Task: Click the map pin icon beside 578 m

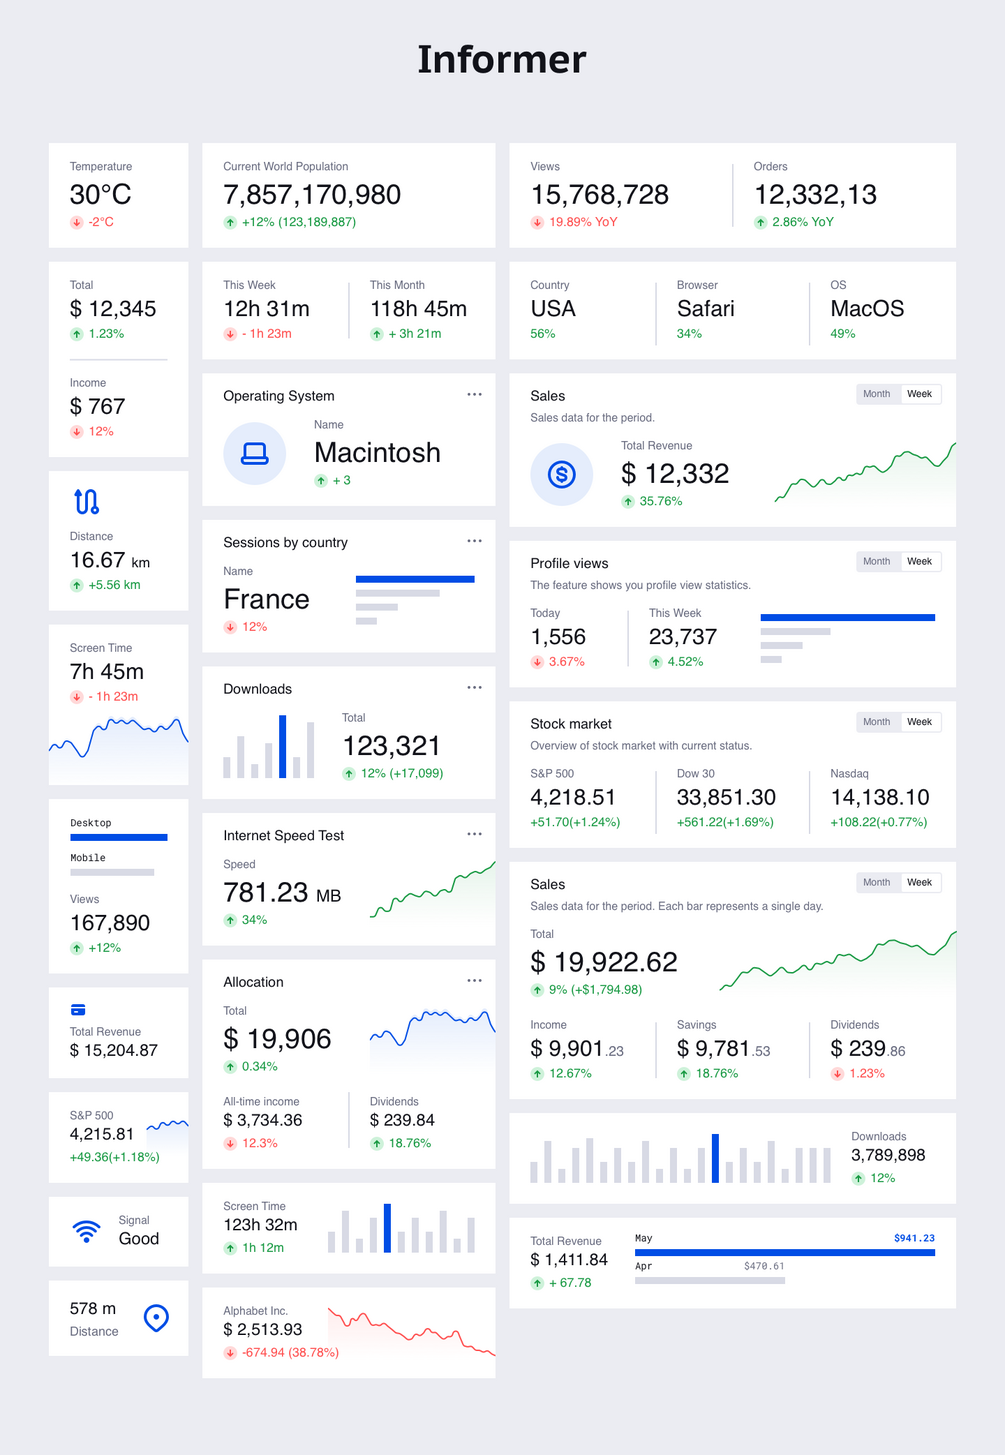Action: tap(156, 1318)
